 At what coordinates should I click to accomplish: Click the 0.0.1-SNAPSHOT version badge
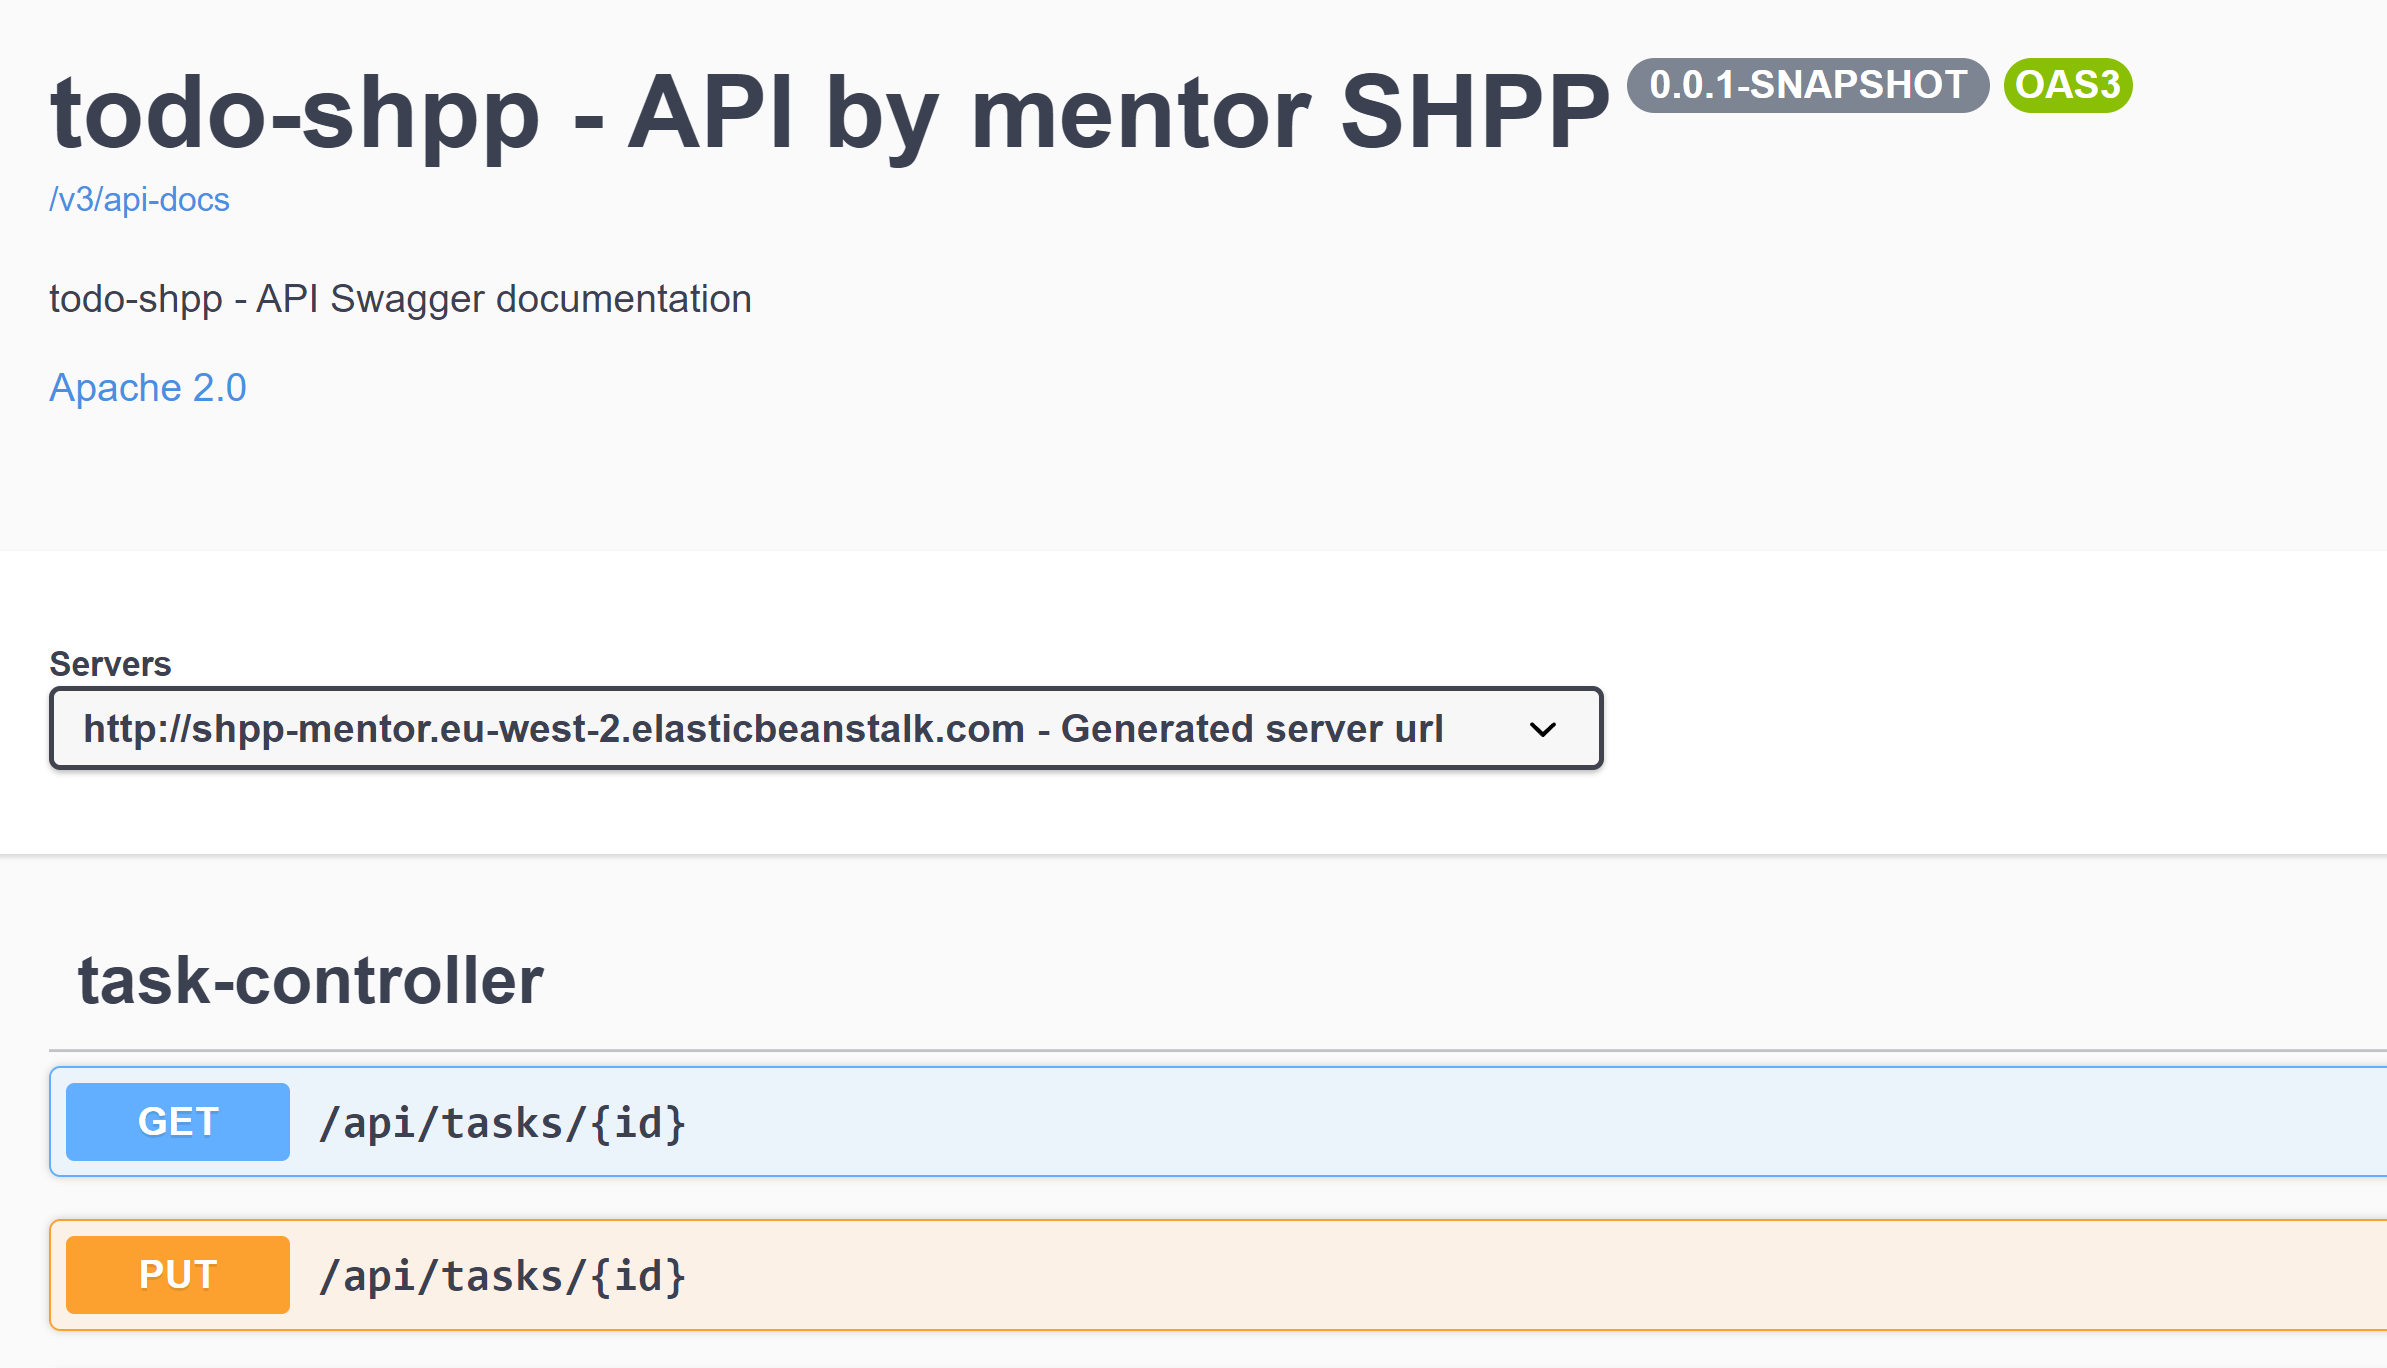(x=1807, y=85)
